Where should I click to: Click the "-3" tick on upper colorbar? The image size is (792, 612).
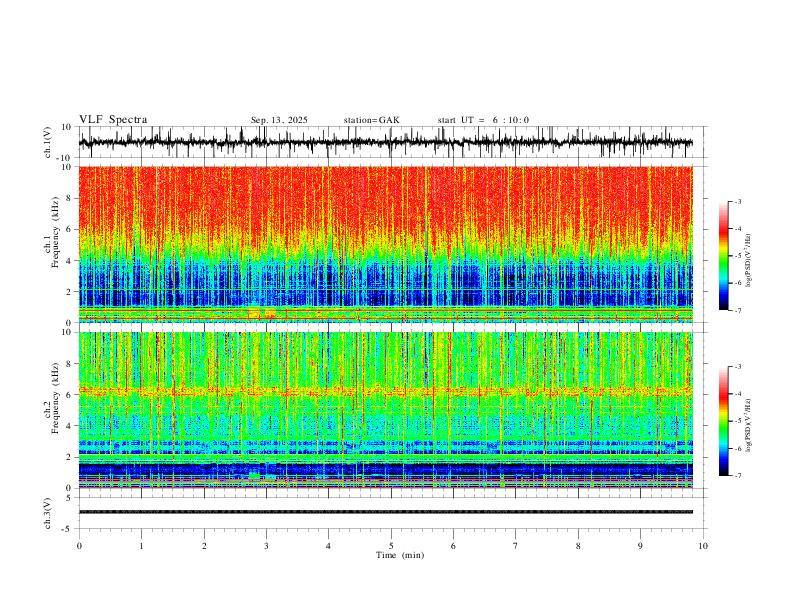tap(737, 201)
